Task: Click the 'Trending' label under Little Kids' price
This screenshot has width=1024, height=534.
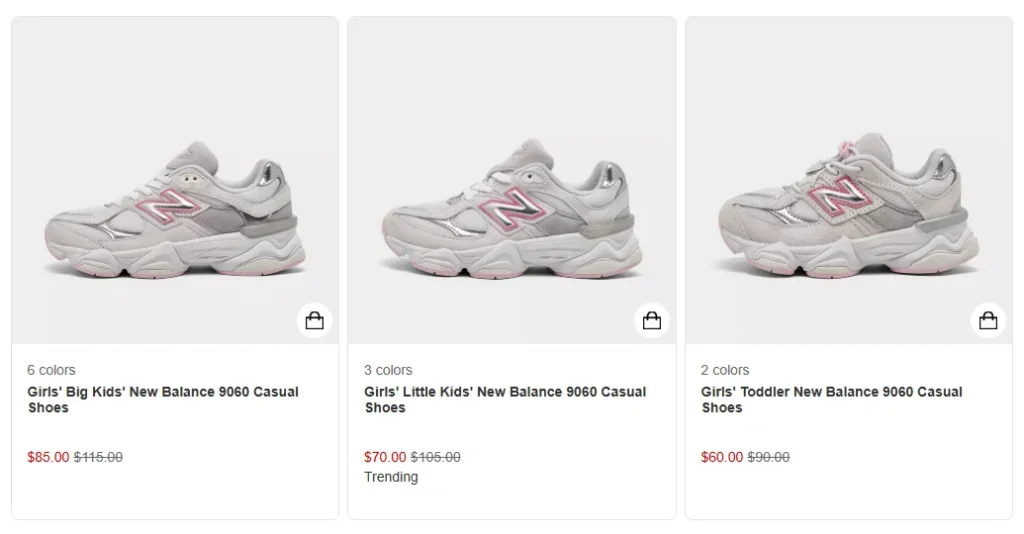Action: pos(391,477)
